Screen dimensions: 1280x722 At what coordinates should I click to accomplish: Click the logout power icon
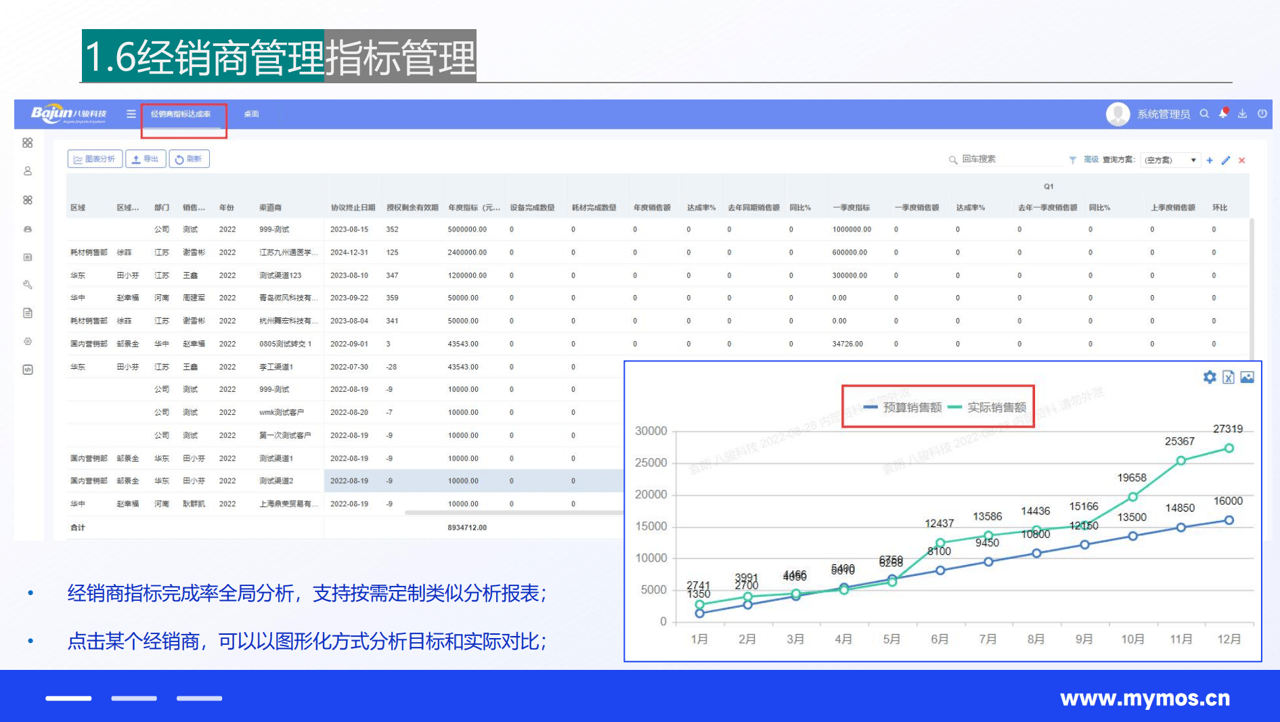click(x=1264, y=114)
